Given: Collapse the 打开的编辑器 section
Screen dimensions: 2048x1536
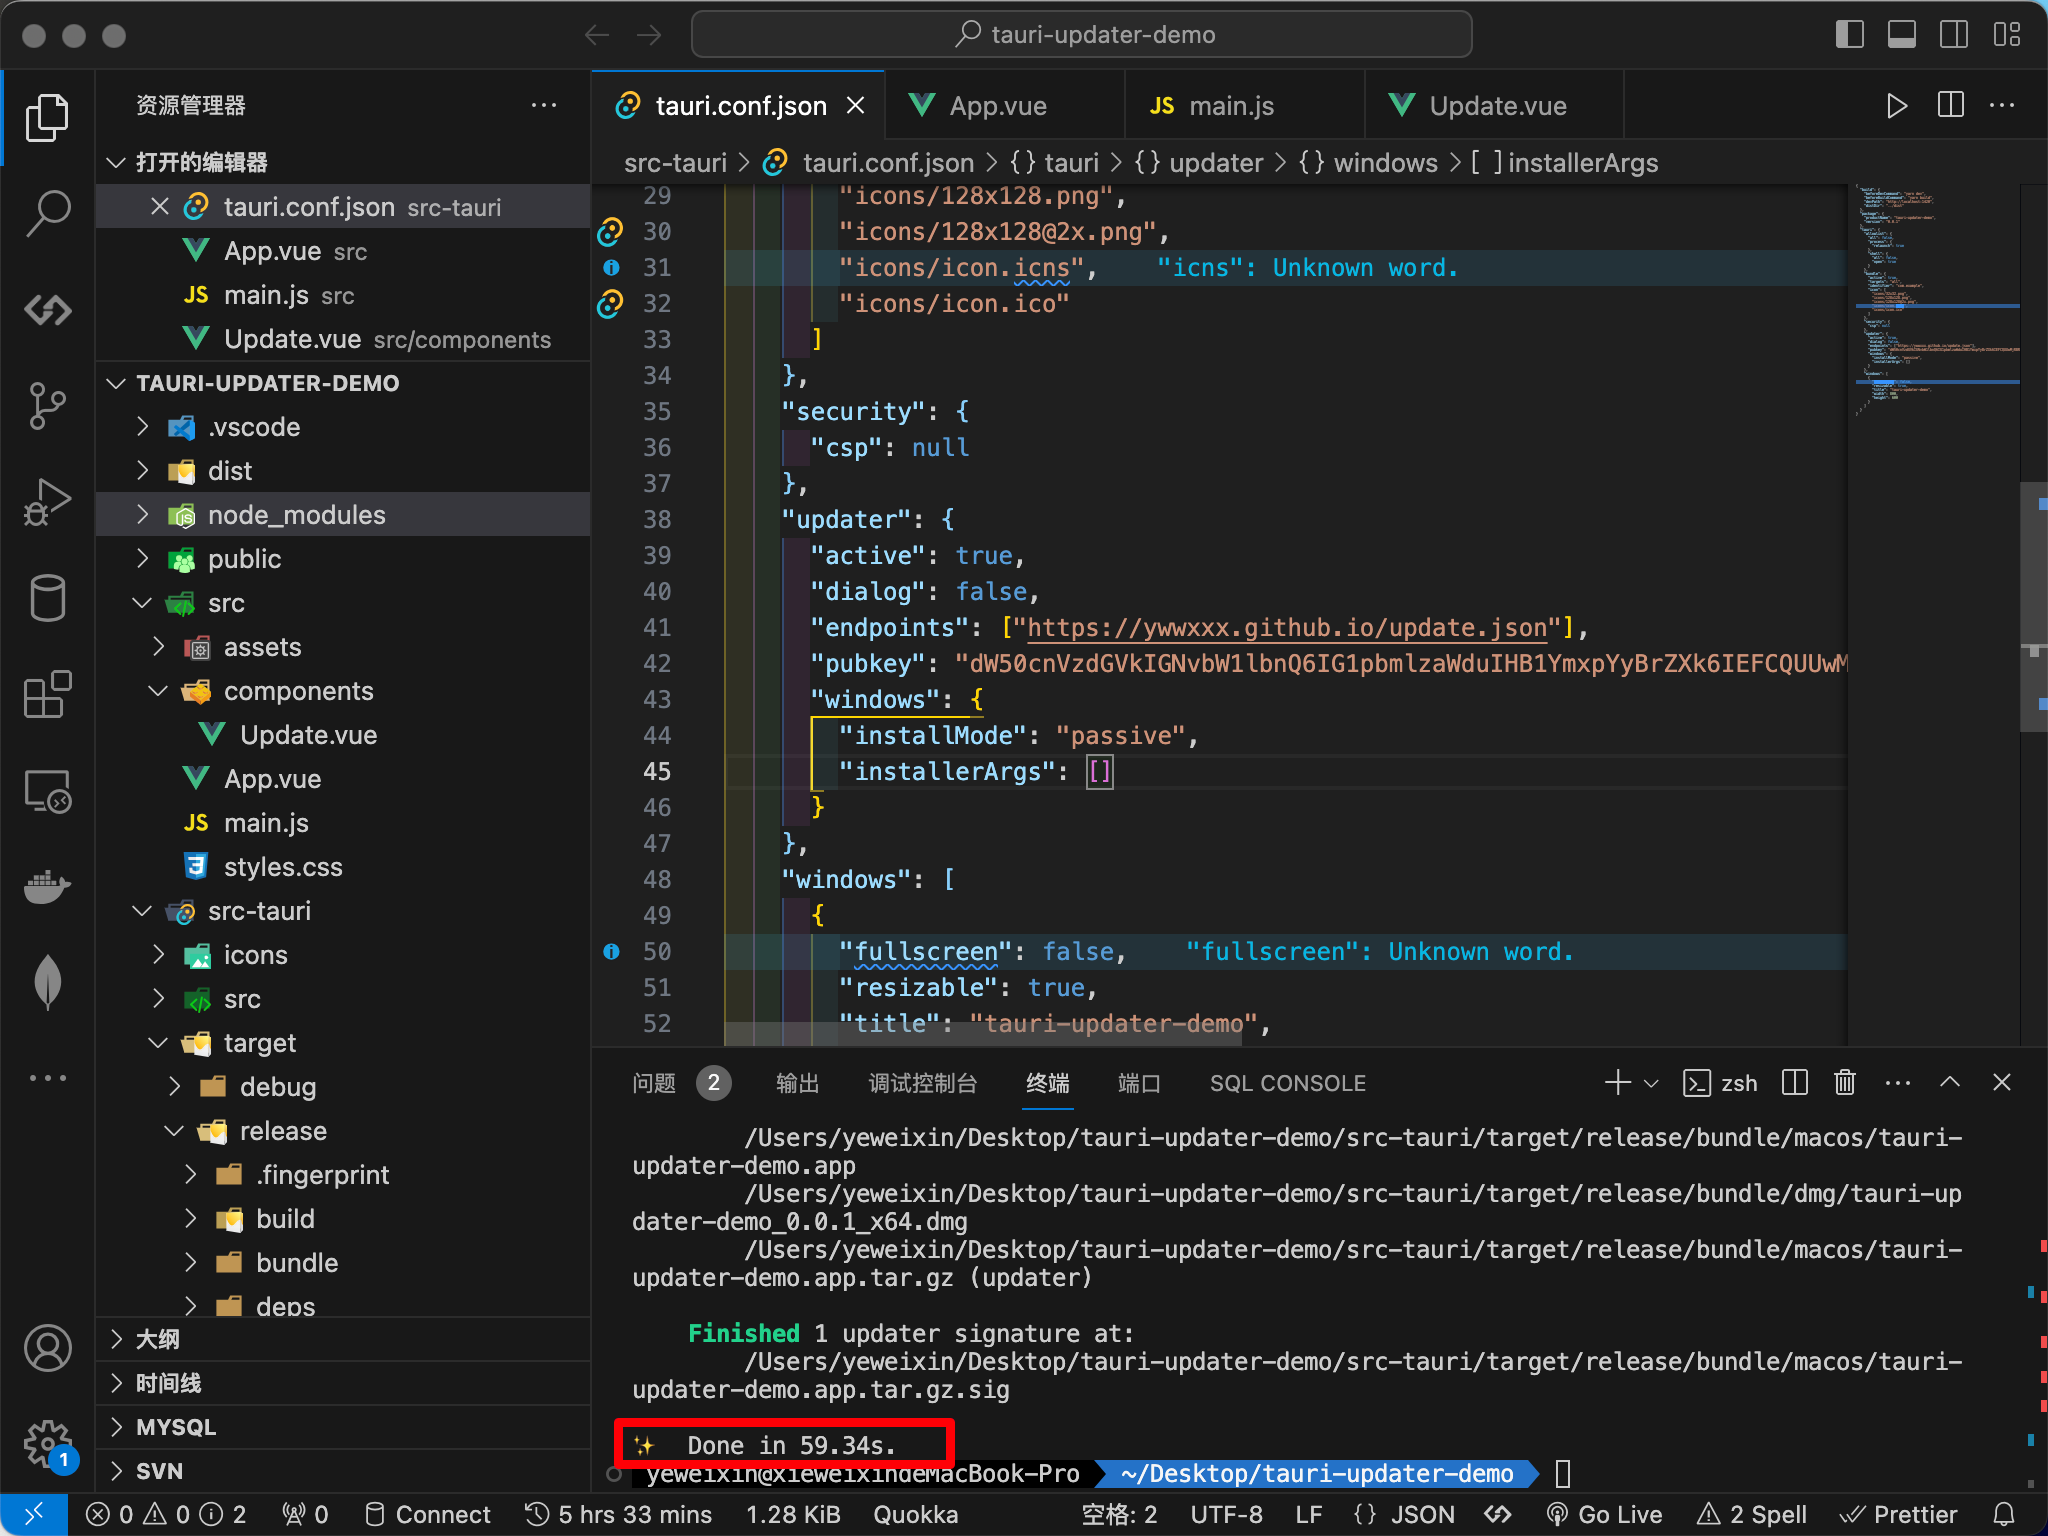Looking at the screenshot, I should [x=342, y=162].
